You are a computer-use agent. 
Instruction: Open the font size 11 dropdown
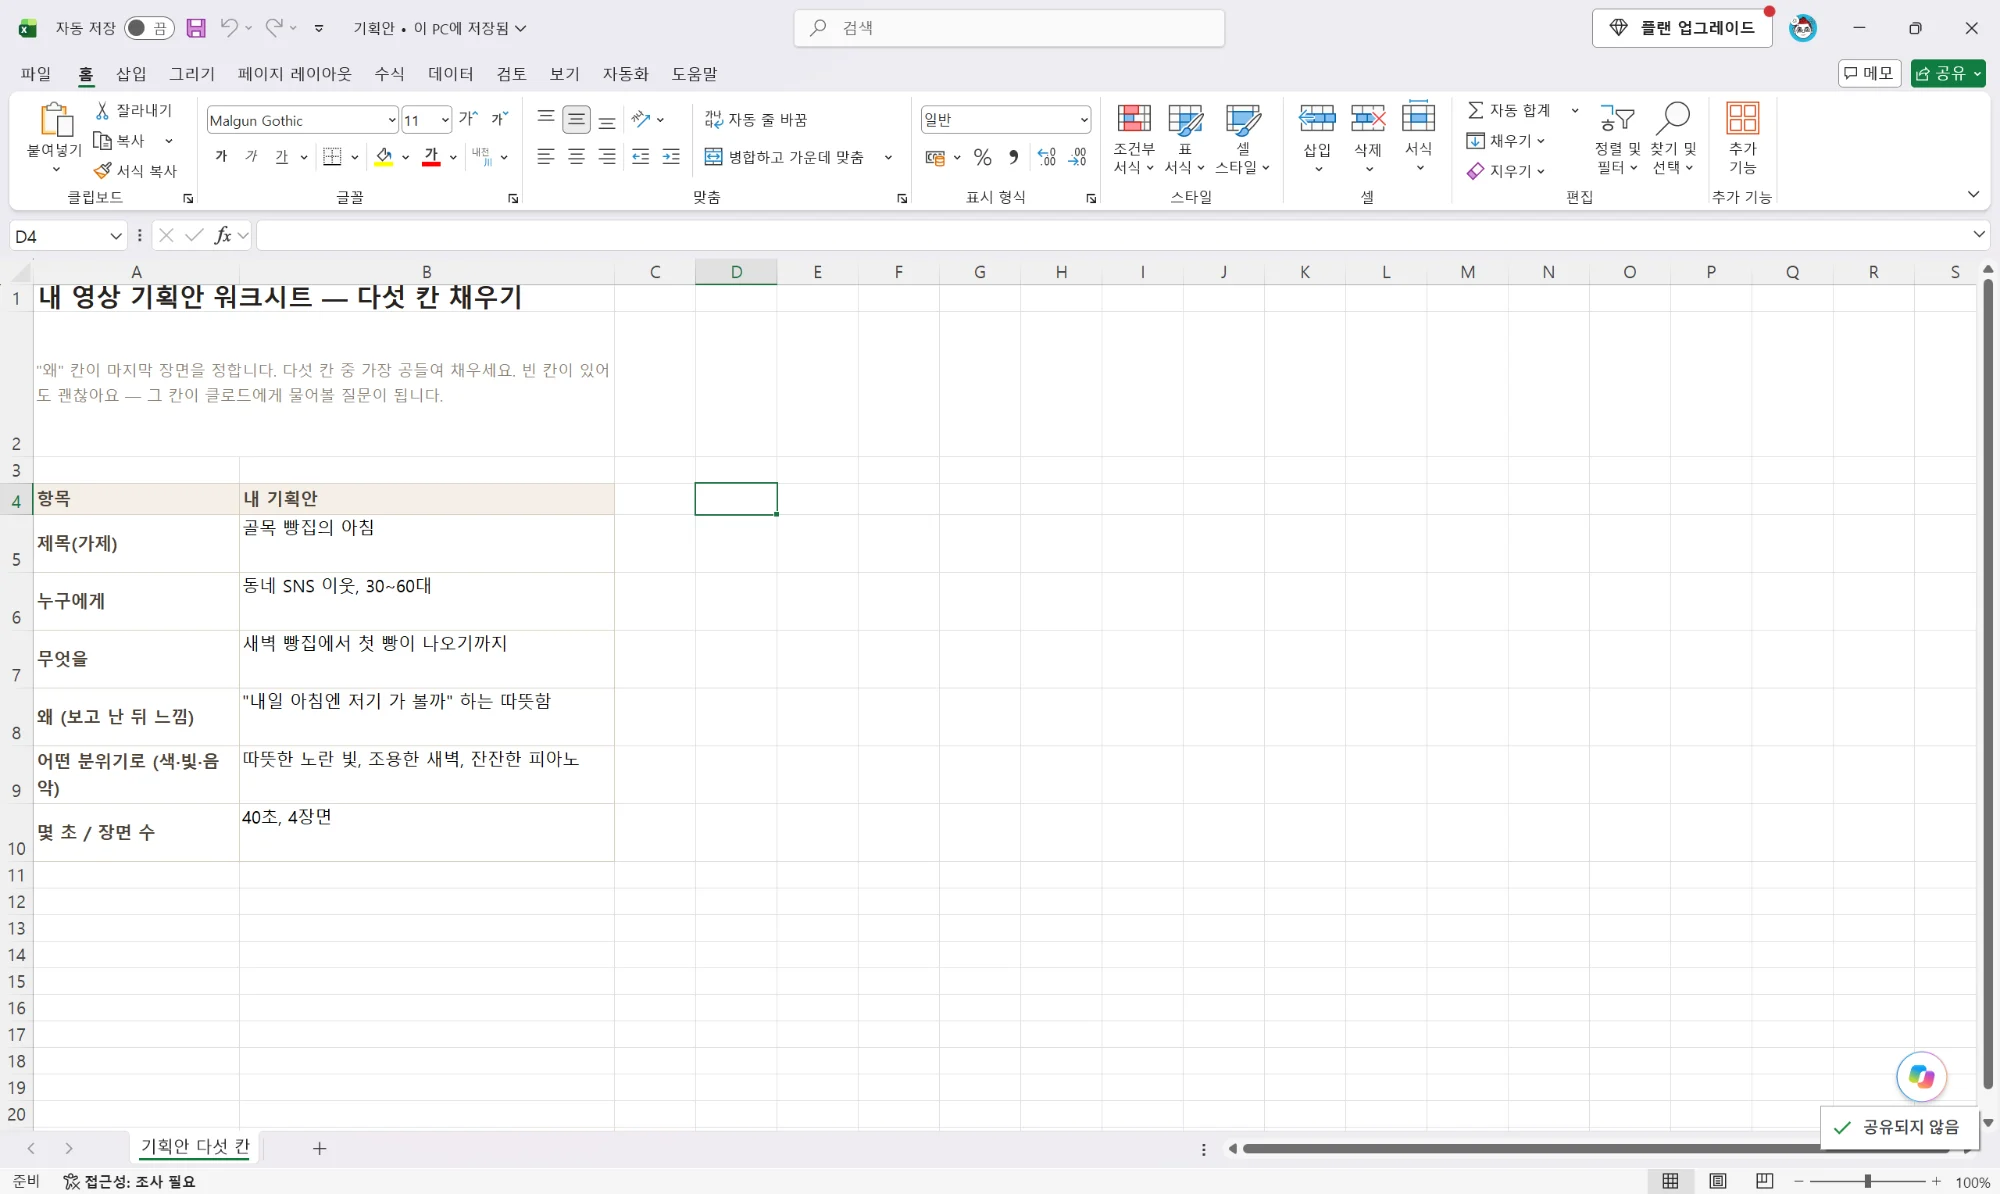click(x=445, y=120)
